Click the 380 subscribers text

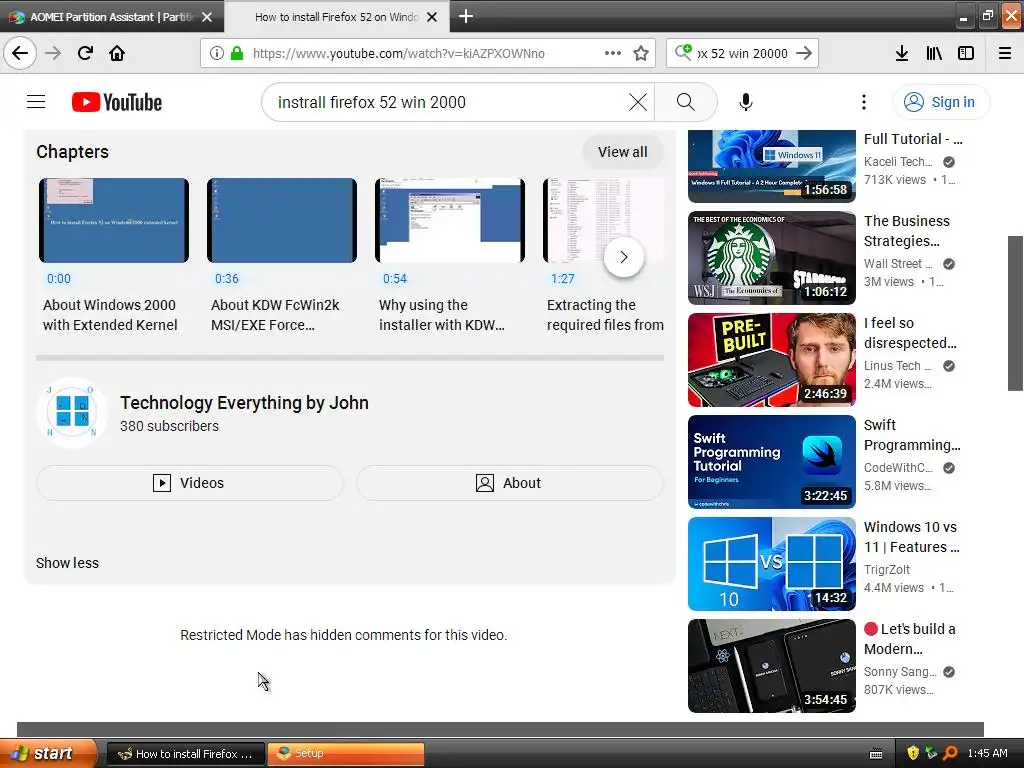click(169, 426)
